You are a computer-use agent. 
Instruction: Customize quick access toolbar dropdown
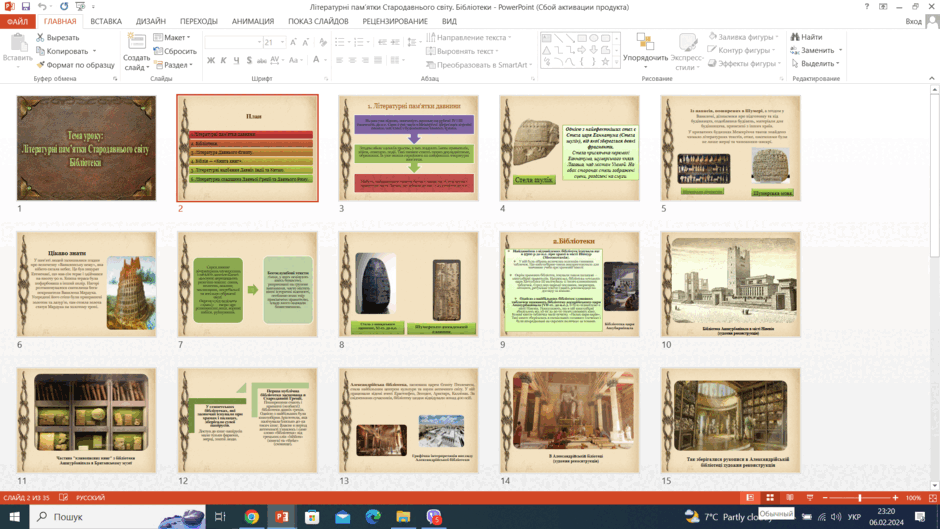pos(94,7)
